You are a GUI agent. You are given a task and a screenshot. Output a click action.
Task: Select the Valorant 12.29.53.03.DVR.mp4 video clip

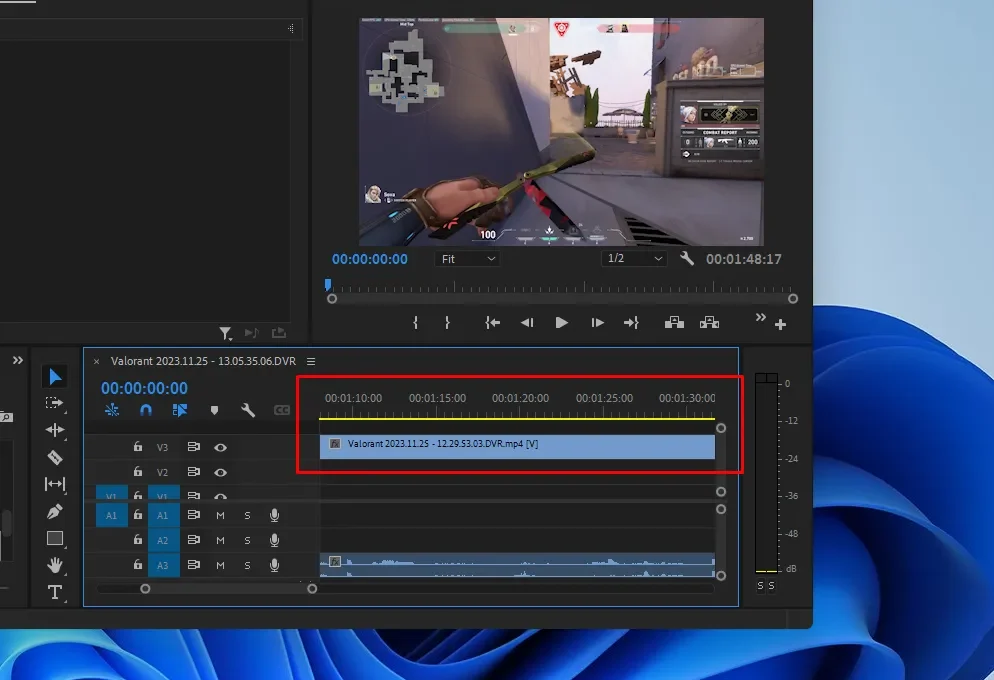tap(517, 446)
